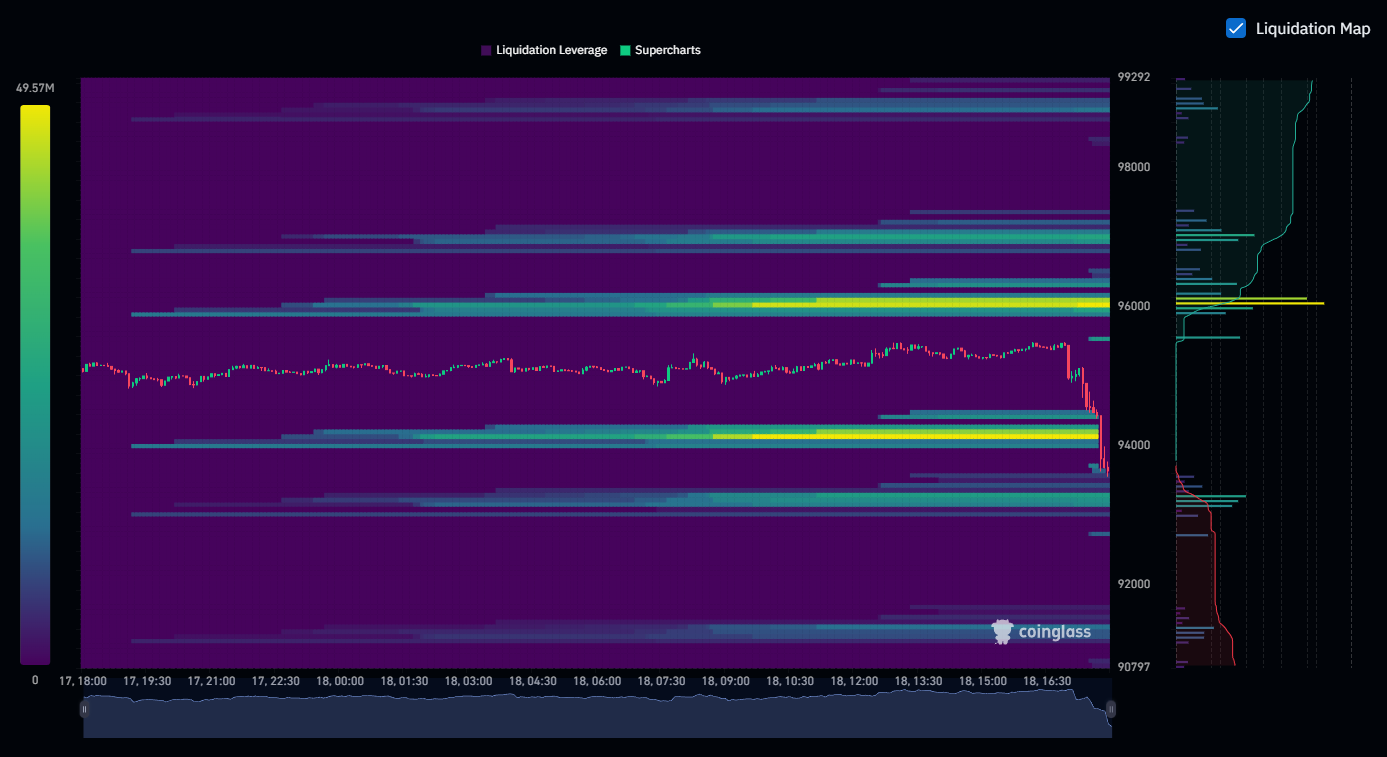Click the 98000 price axis label
The image size is (1387, 757).
(x=1133, y=167)
